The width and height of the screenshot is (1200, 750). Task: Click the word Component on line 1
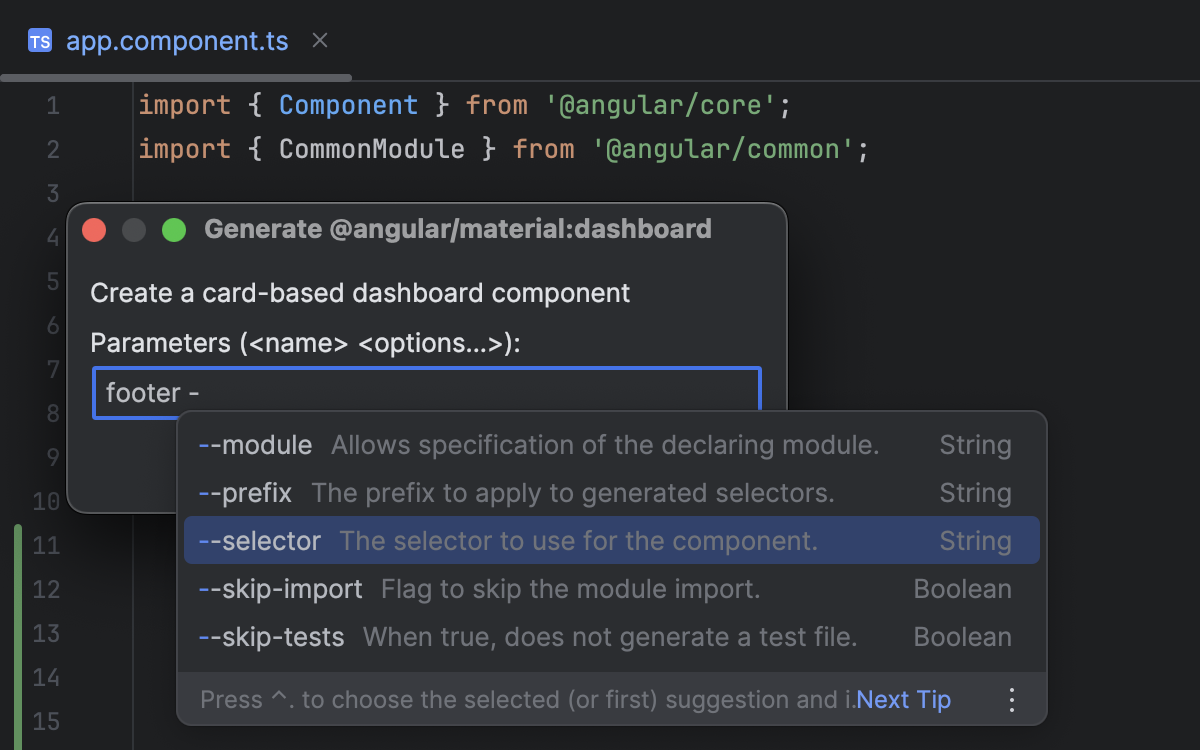coord(348,104)
